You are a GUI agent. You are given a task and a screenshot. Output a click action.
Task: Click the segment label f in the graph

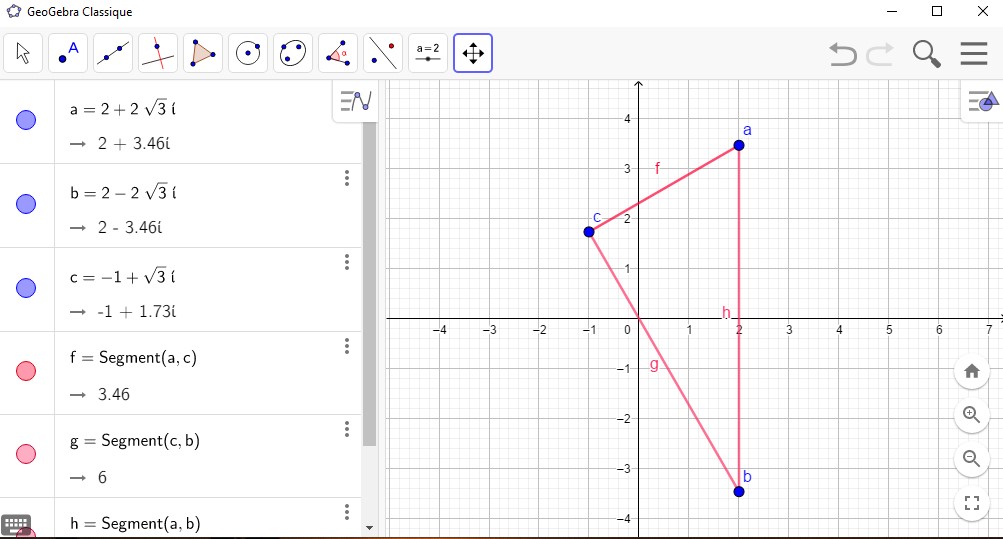pos(657,168)
